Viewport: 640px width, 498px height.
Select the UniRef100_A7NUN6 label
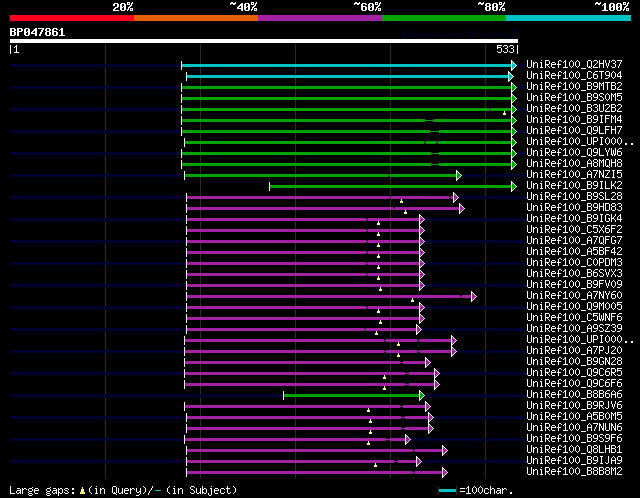574,428
